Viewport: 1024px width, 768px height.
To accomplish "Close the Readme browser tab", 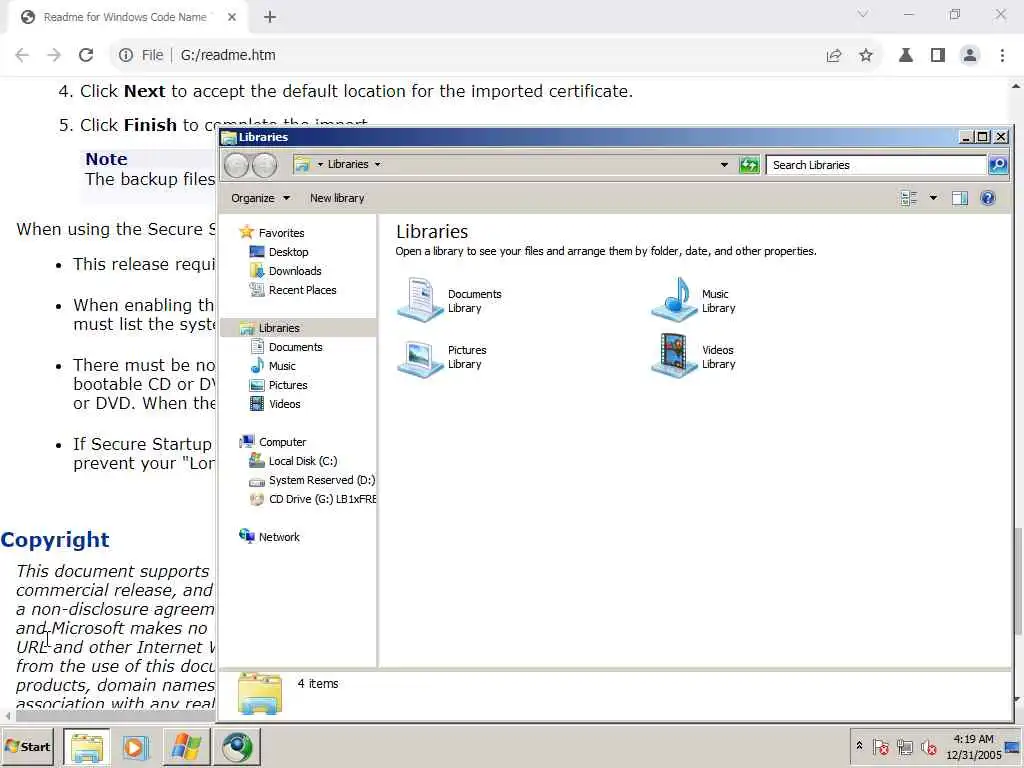I will click(231, 17).
